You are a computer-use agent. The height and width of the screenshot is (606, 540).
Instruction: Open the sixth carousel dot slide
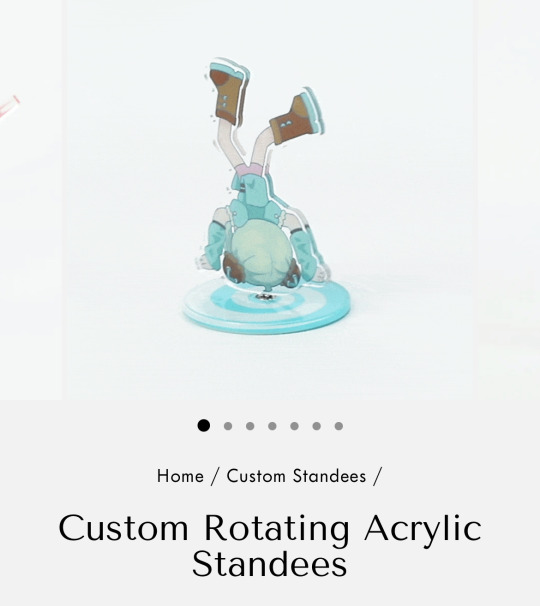pyautogui.click(x=317, y=426)
